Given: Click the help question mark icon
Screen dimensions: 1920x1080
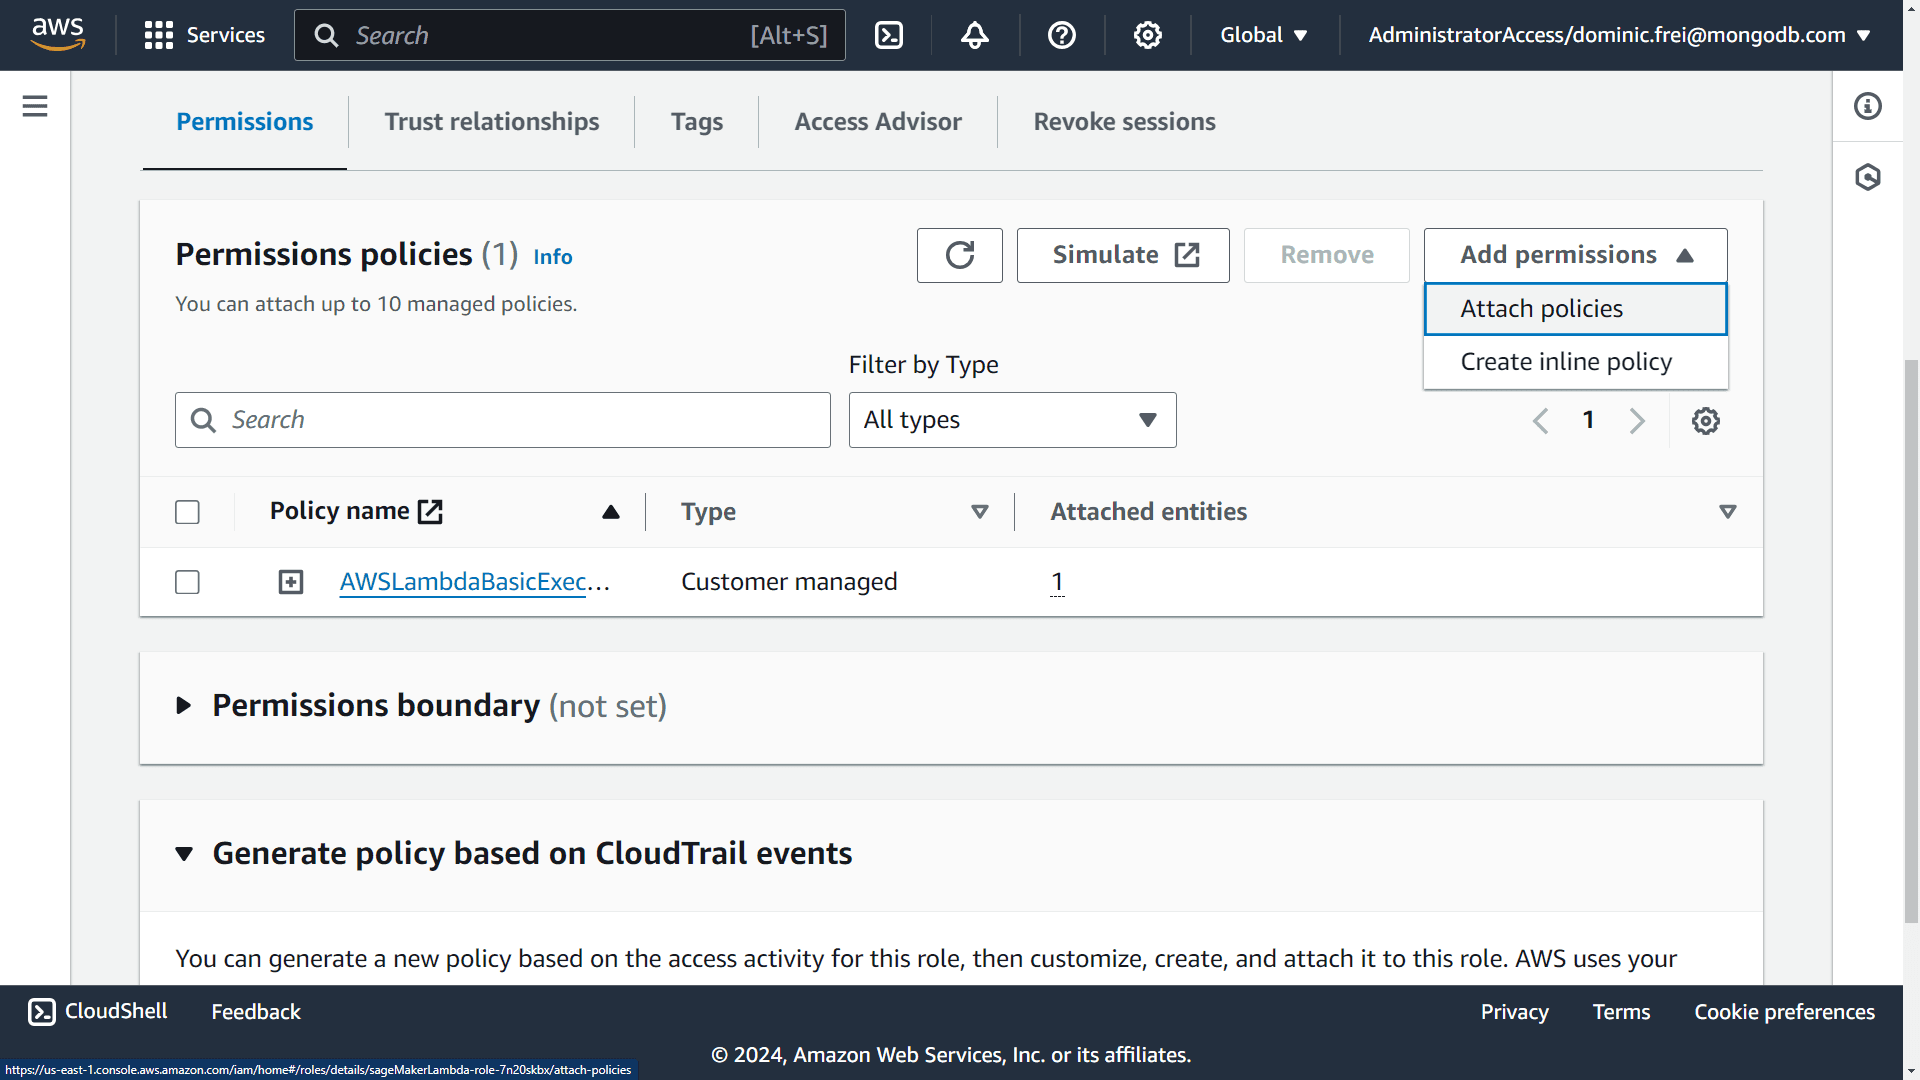Looking at the screenshot, I should pyautogui.click(x=1062, y=36).
